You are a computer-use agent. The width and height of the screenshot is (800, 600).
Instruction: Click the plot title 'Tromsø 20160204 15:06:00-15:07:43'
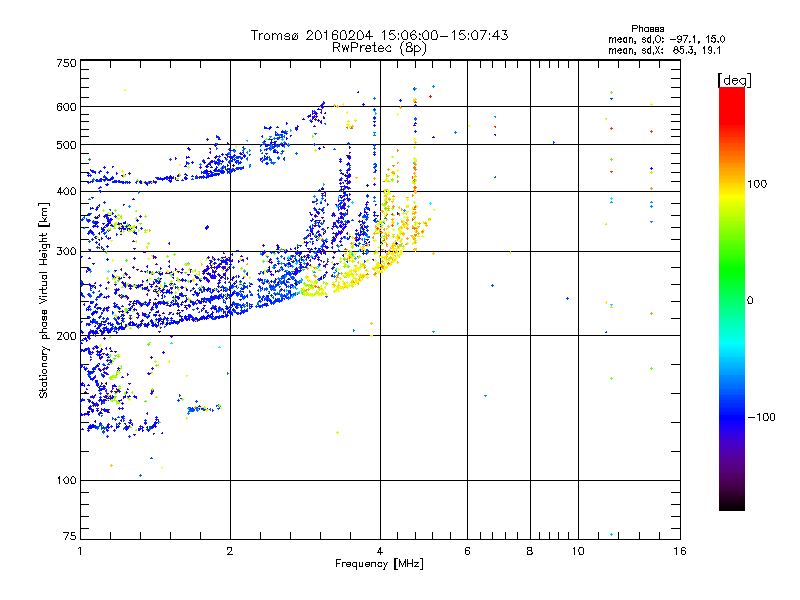(x=380, y=35)
